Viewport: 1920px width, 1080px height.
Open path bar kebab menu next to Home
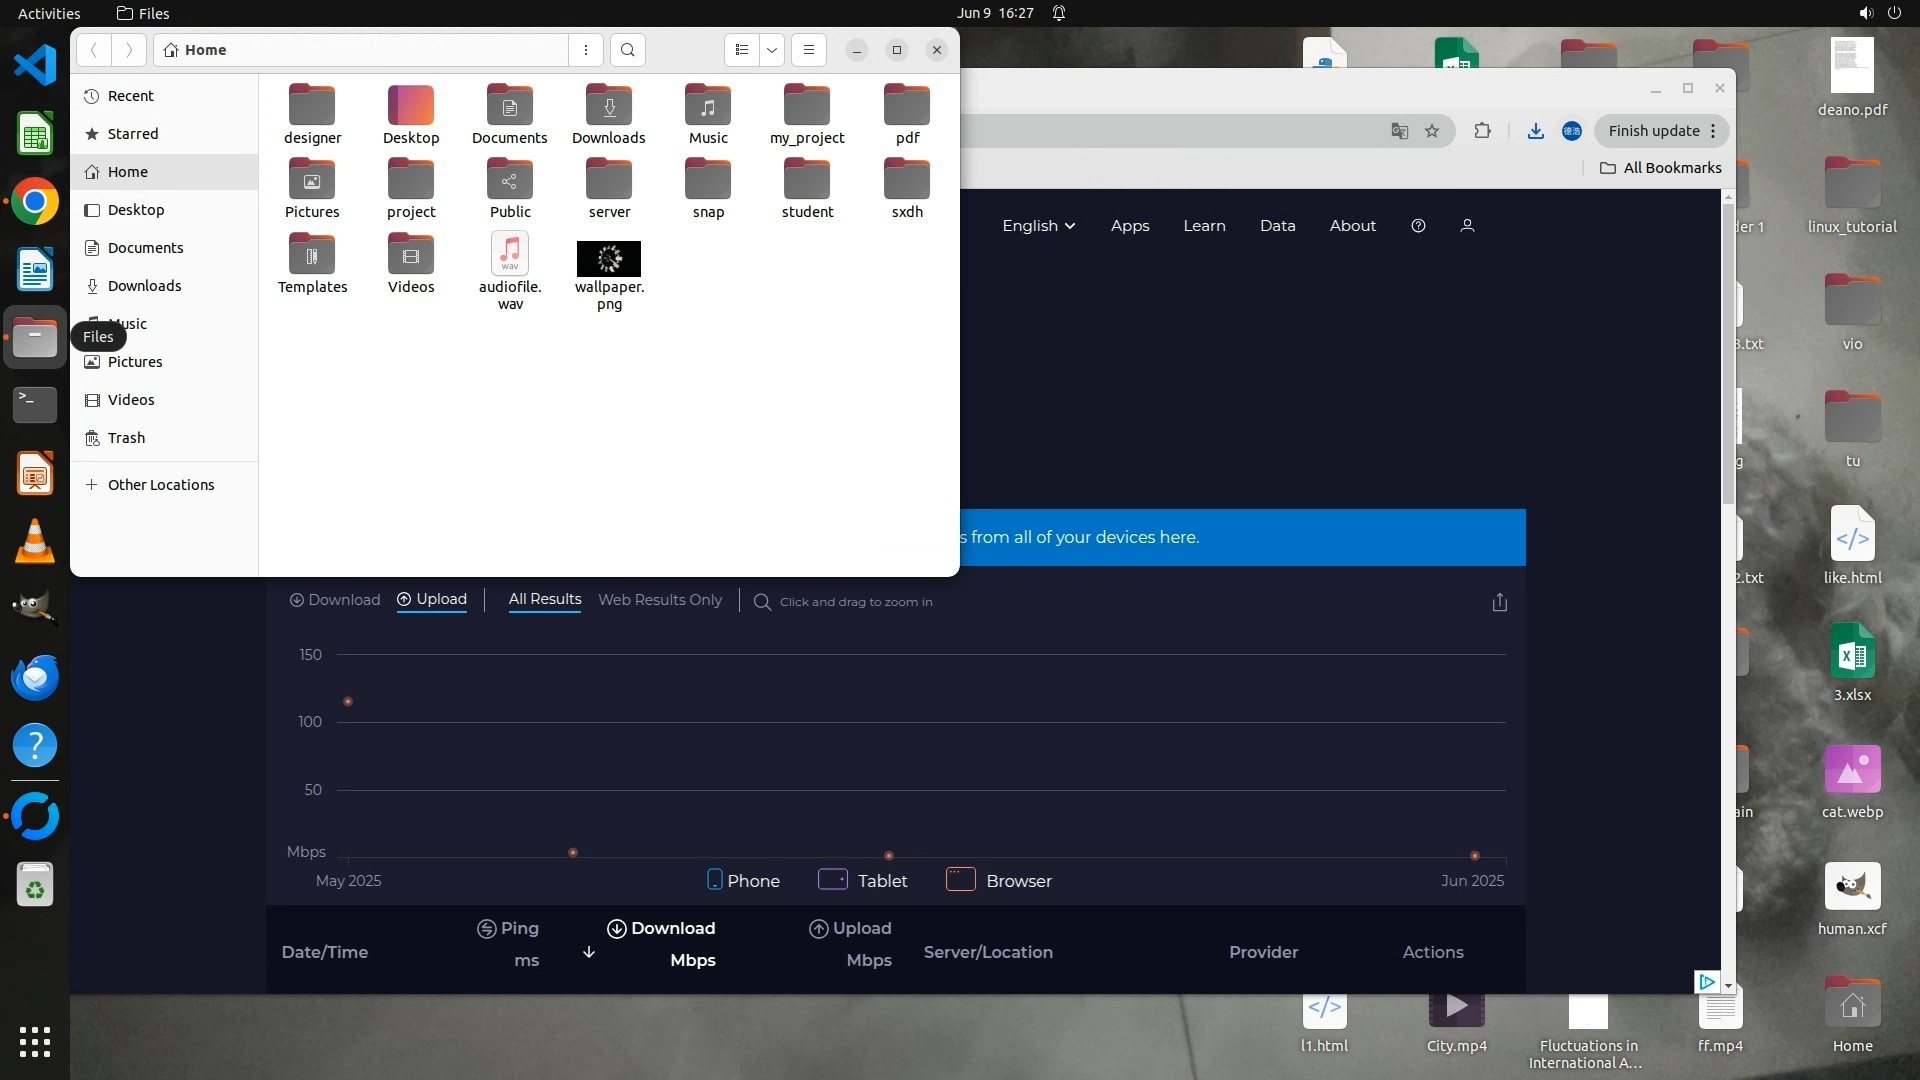tap(586, 50)
